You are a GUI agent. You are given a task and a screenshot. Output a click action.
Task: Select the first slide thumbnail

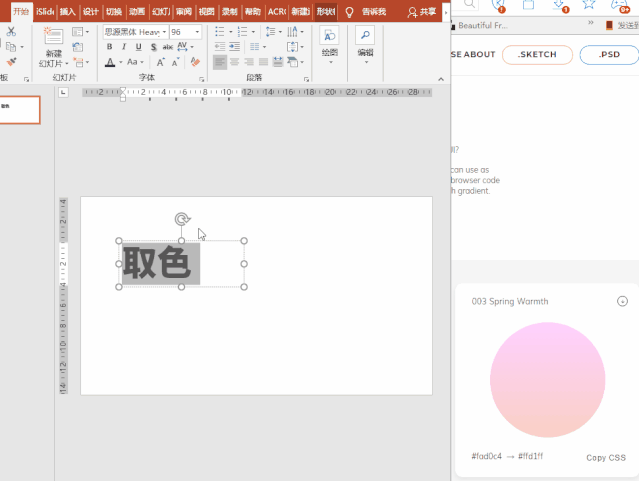[x=20, y=110]
